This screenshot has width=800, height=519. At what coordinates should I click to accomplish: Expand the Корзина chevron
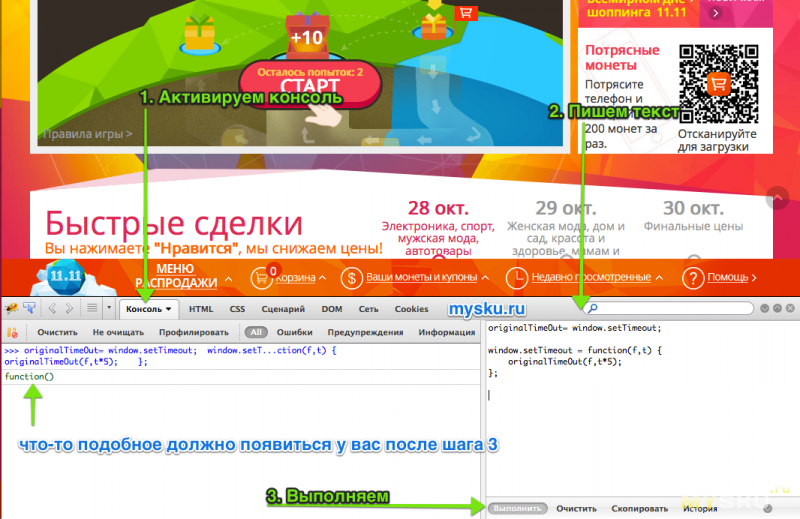[x=322, y=278]
